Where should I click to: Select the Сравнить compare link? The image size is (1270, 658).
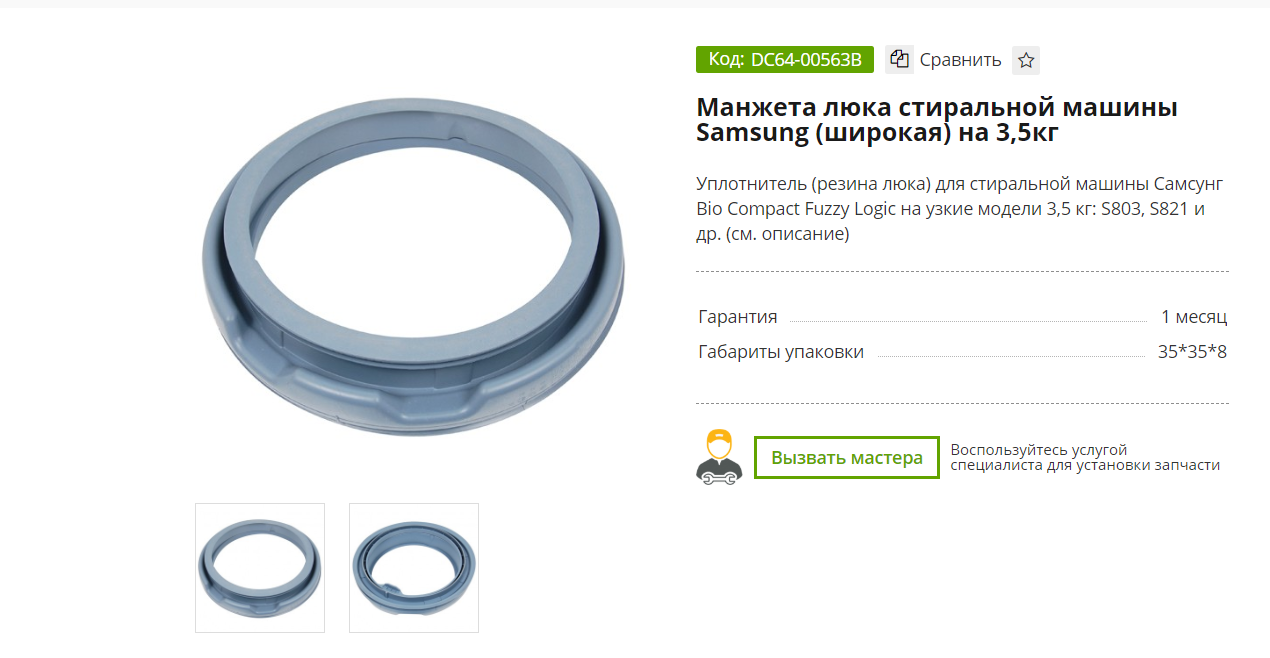960,60
